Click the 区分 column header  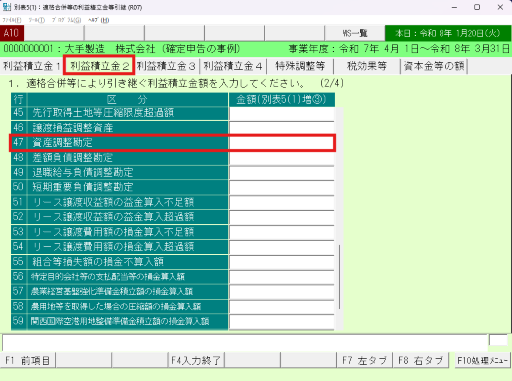pyautogui.click(x=128, y=99)
